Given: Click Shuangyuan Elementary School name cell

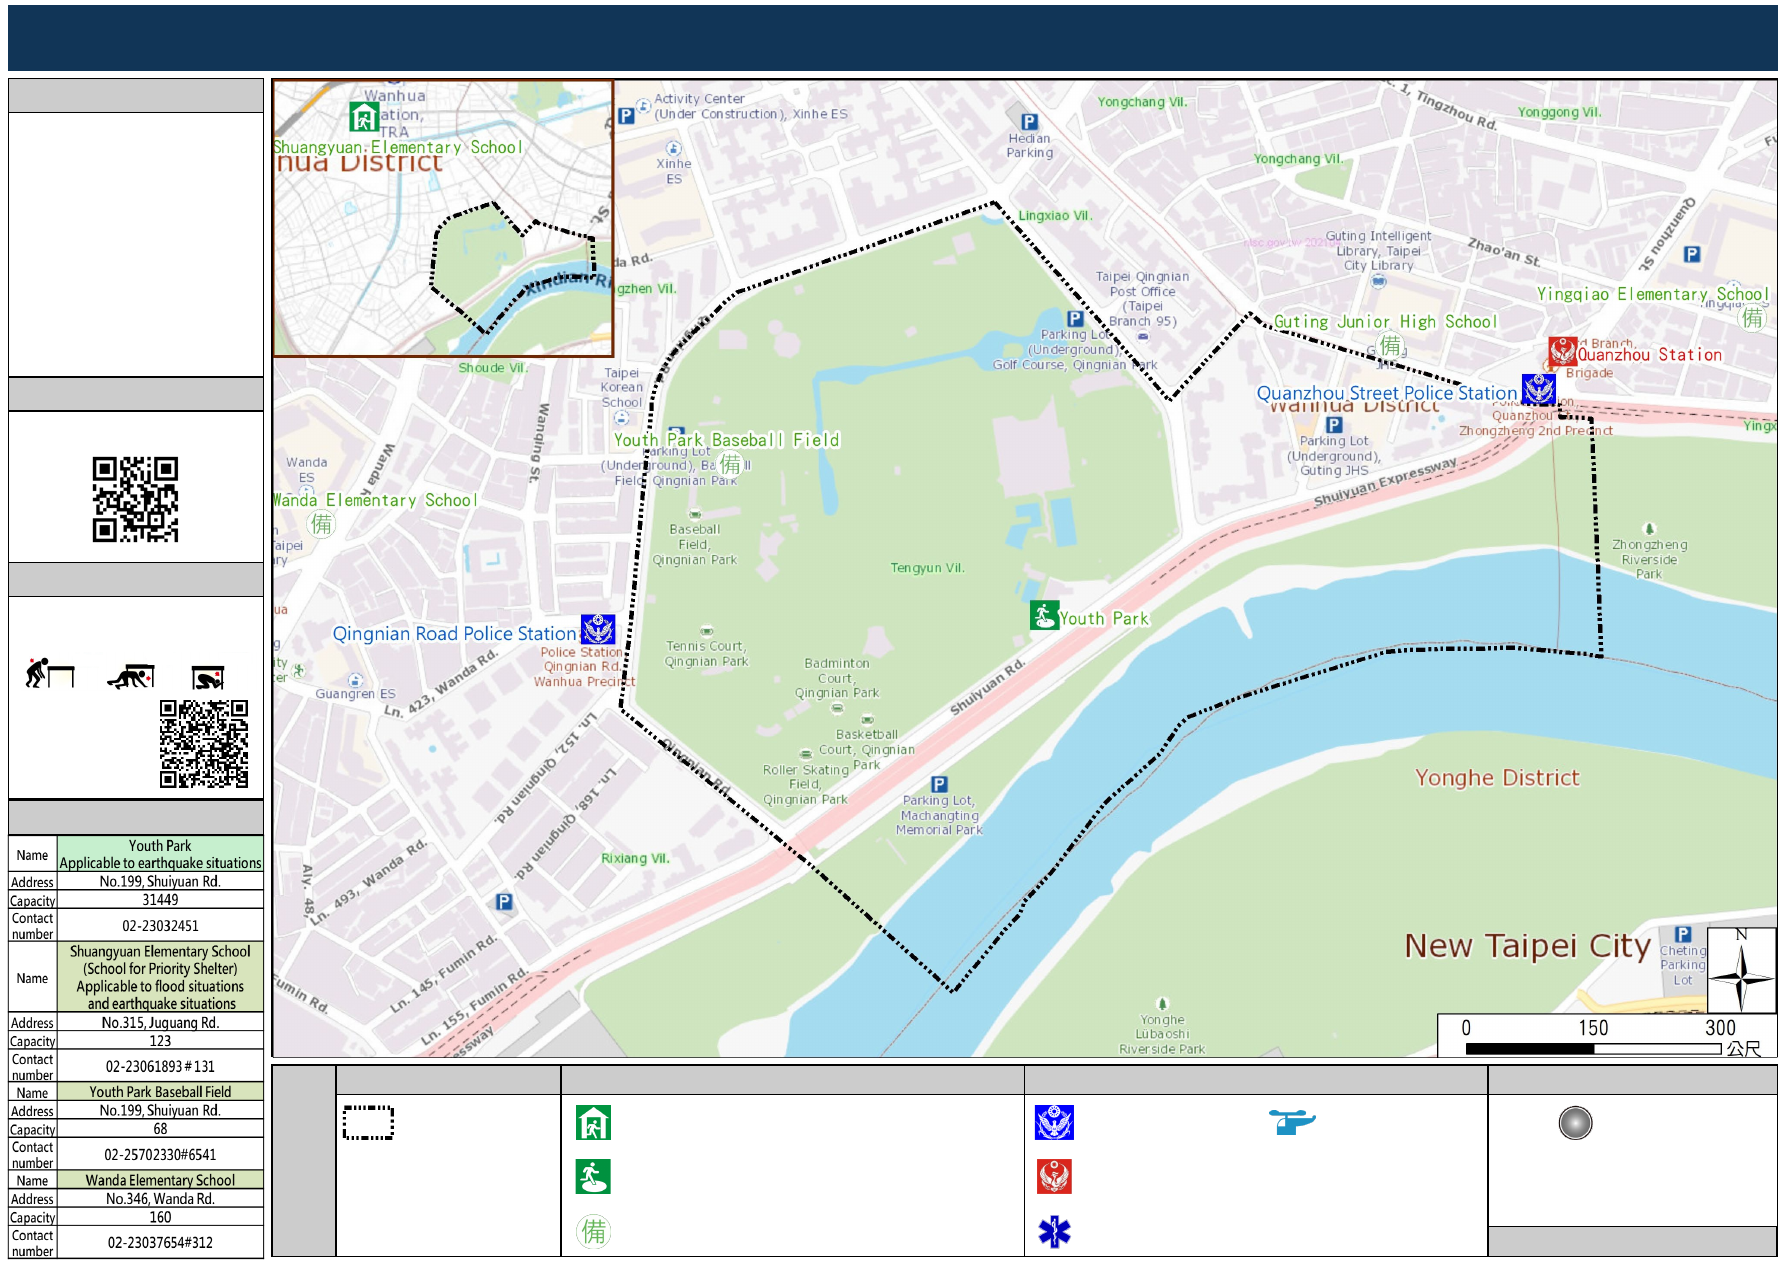Looking at the screenshot, I should [x=160, y=977].
